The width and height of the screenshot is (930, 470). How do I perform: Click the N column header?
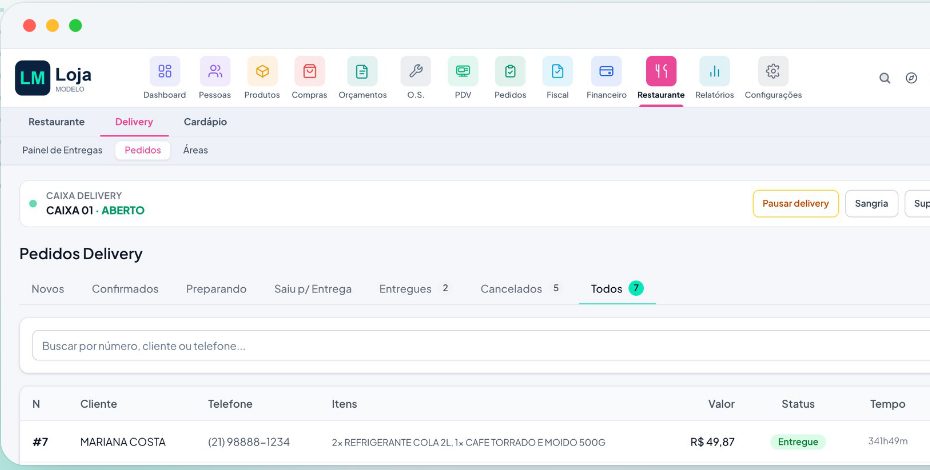[36, 404]
